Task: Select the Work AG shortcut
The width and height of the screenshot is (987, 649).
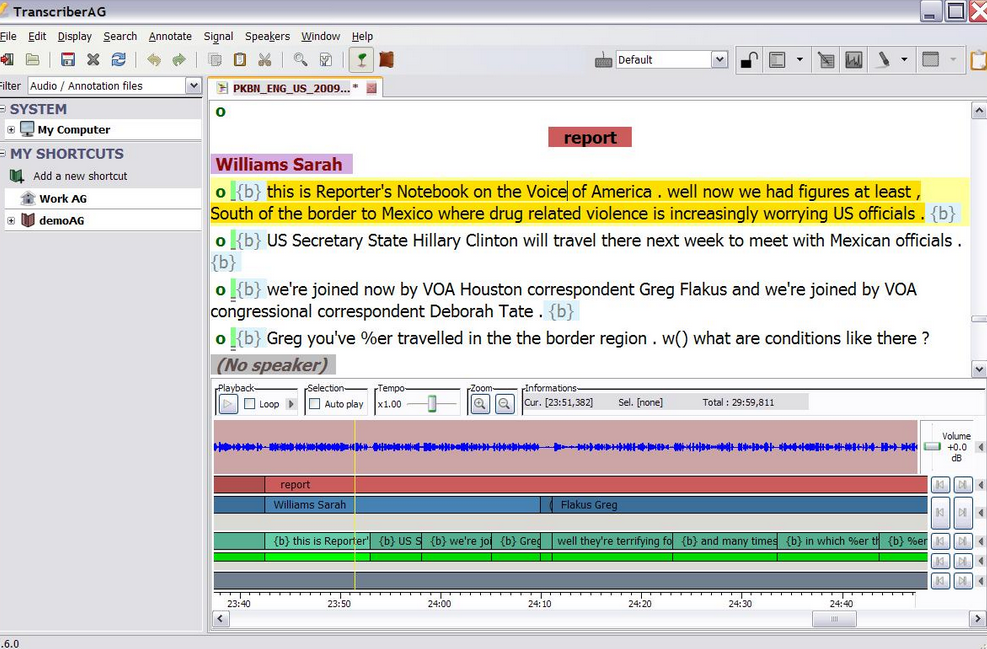Action: pos(63,198)
